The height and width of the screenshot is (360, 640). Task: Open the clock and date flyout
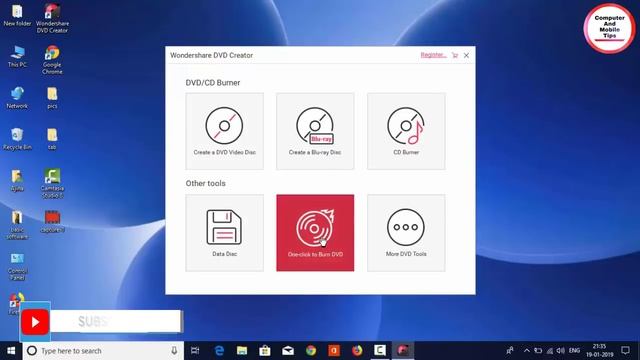pos(600,351)
